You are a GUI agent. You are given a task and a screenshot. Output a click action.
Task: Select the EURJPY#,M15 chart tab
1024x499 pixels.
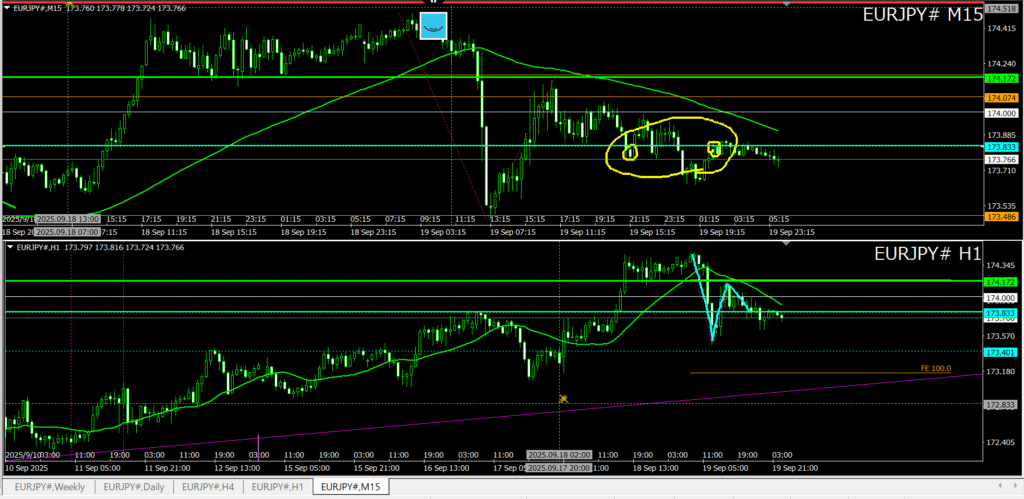pos(350,487)
